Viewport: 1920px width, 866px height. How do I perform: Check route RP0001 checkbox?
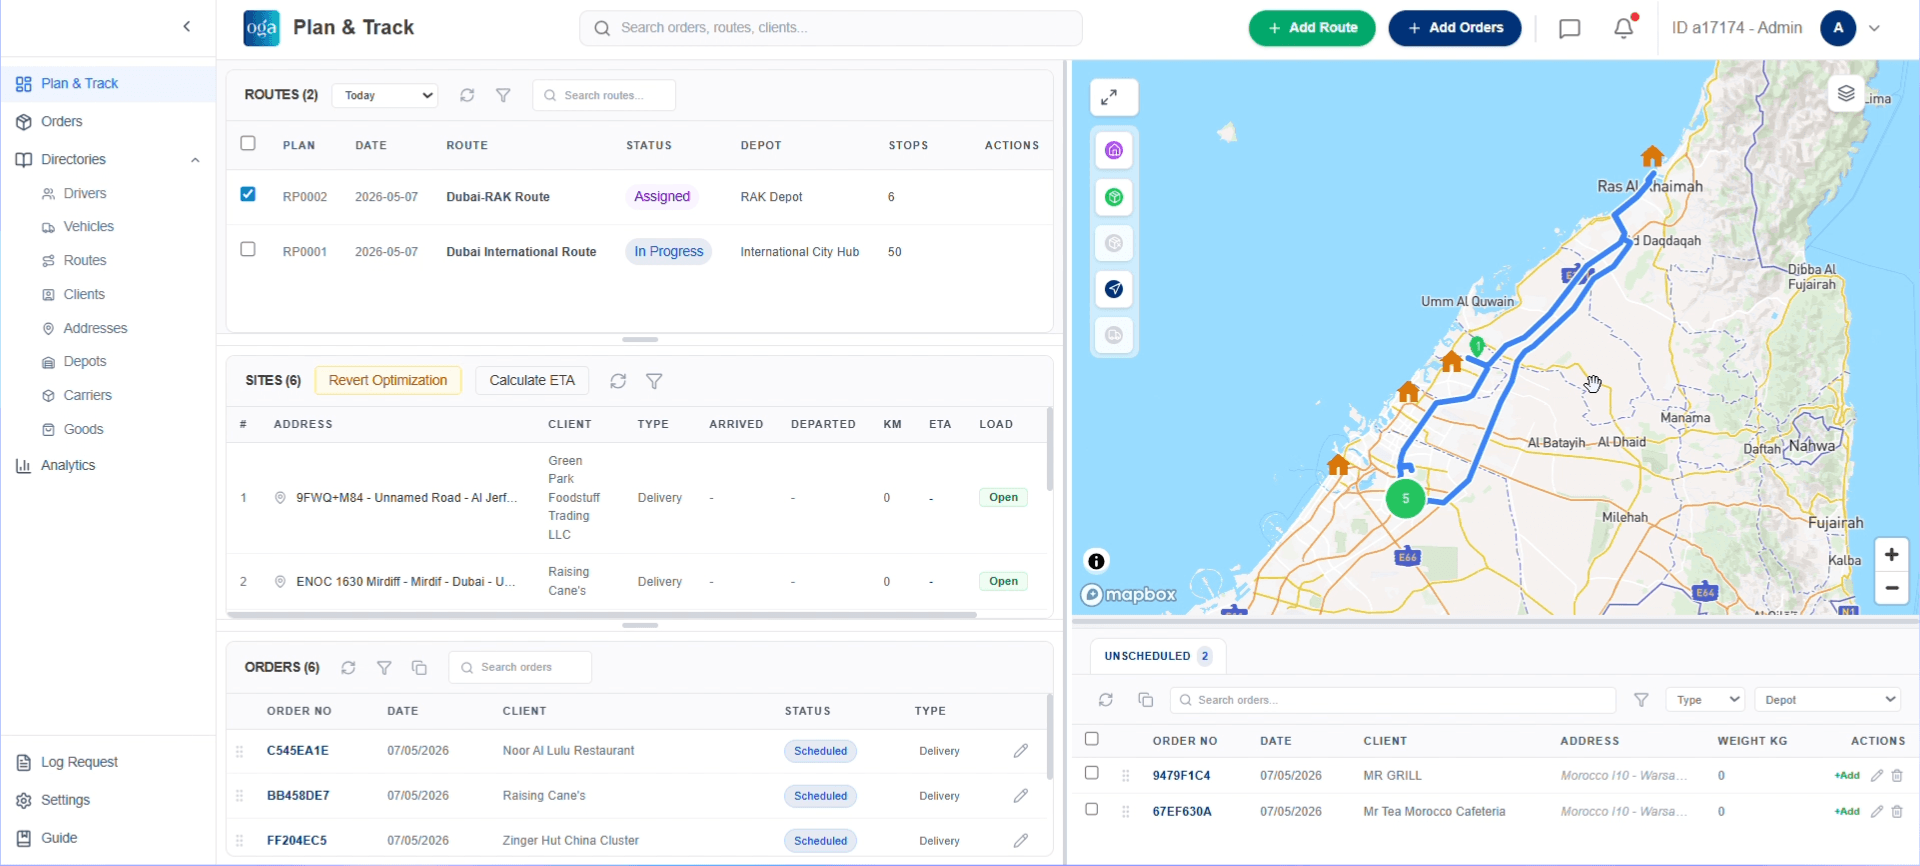pos(248,250)
